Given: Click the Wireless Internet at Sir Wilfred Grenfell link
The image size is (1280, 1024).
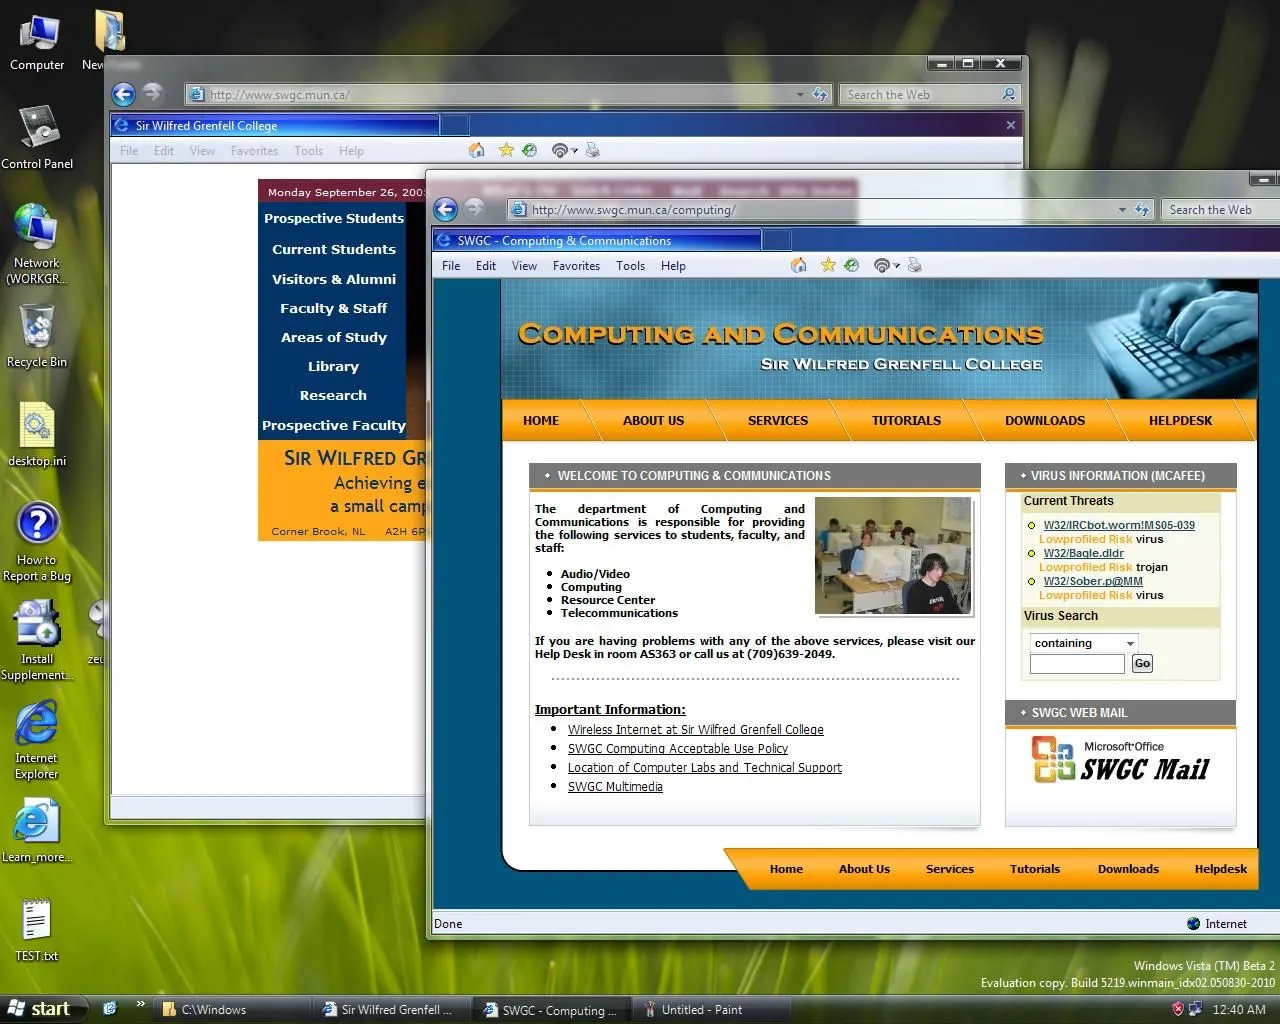Looking at the screenshot, I should tap(696, 729).
